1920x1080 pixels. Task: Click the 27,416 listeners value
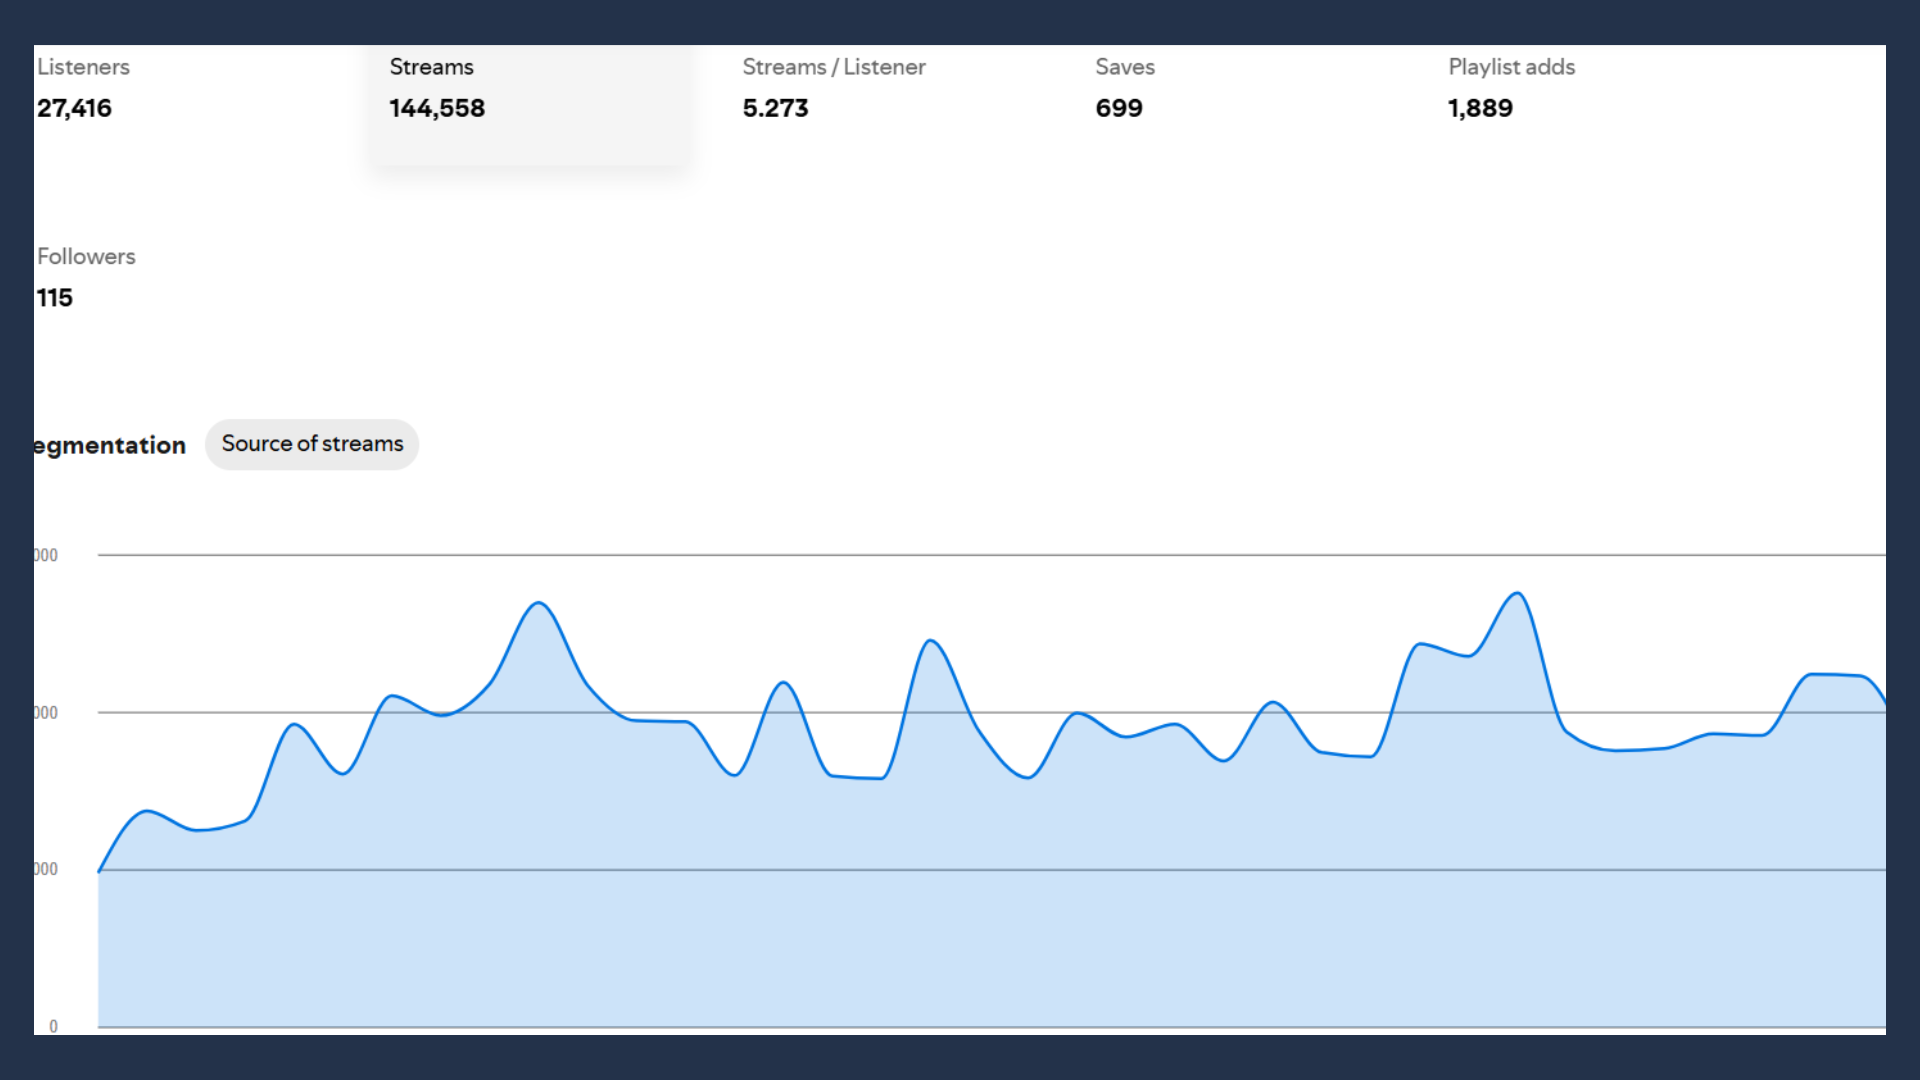click(x=74, y=108)
